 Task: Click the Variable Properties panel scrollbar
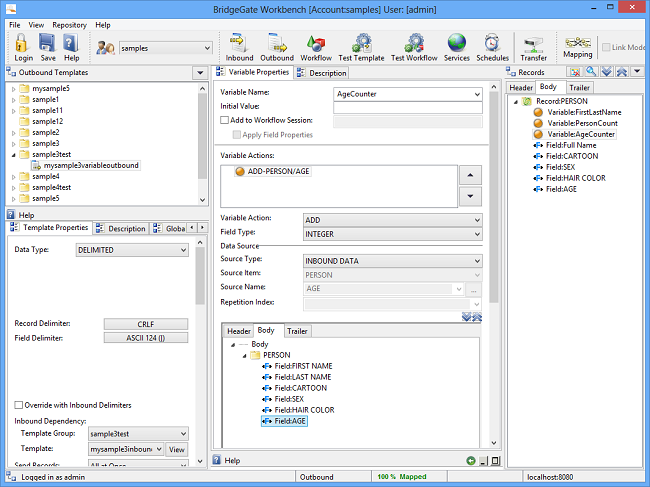494,197
